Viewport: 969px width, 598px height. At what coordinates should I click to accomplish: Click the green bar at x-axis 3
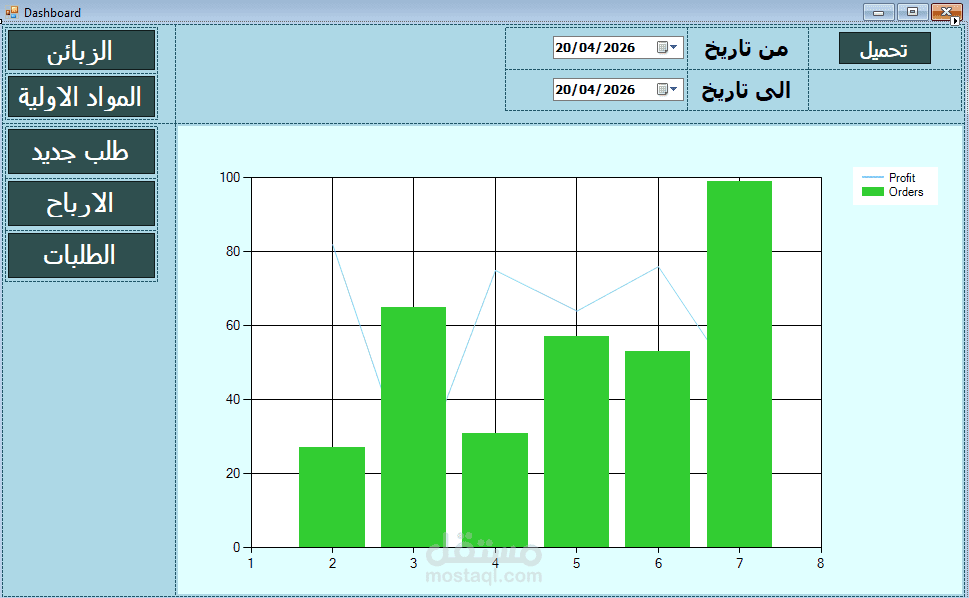click(413, 427)
